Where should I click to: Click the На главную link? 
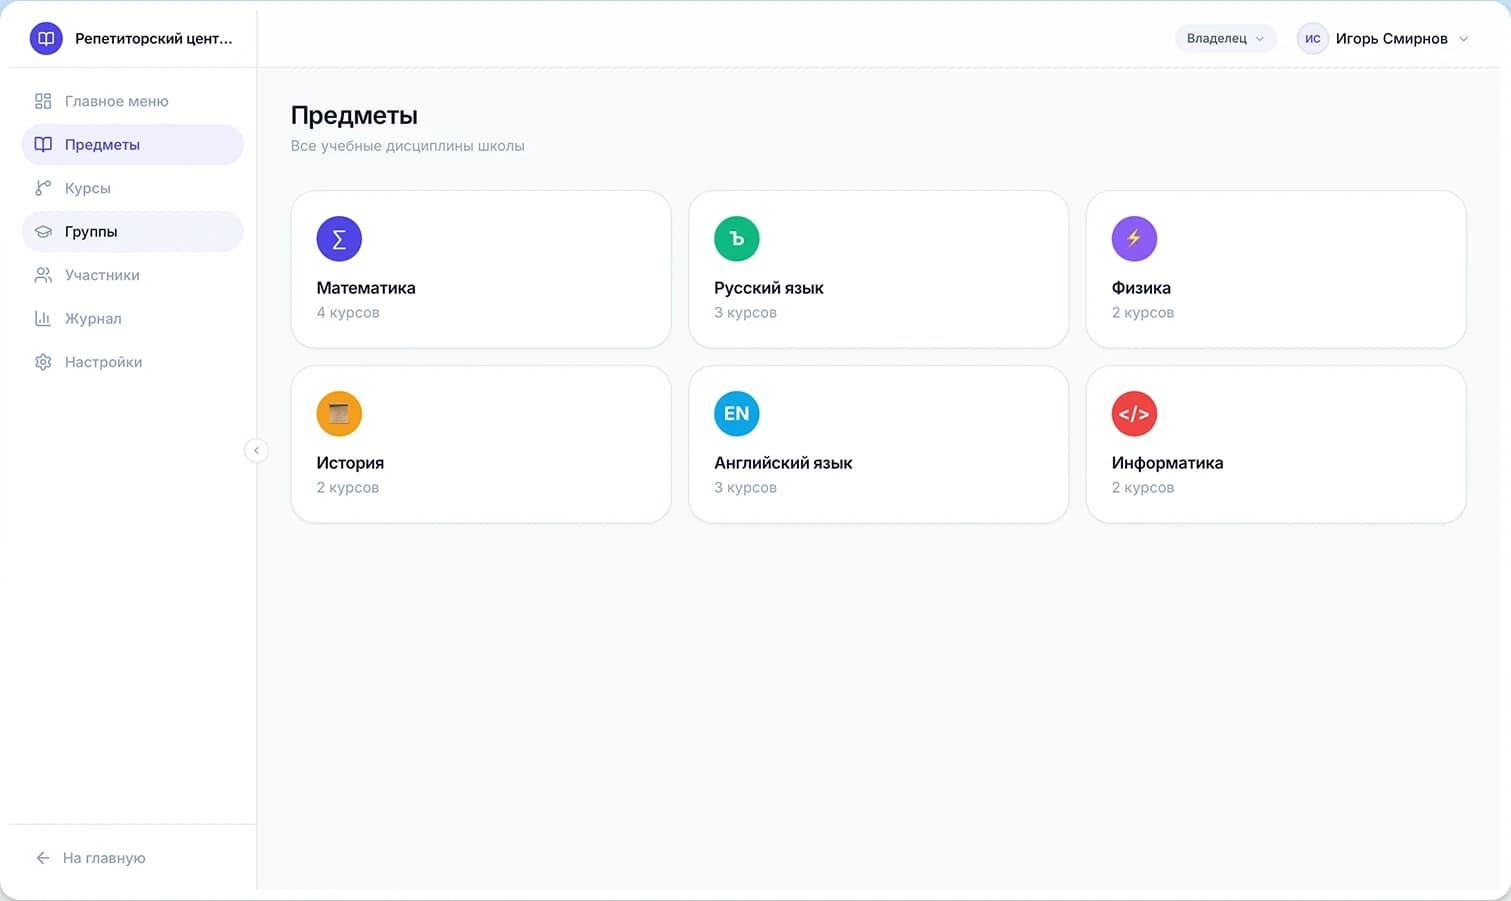click(104, 858)
